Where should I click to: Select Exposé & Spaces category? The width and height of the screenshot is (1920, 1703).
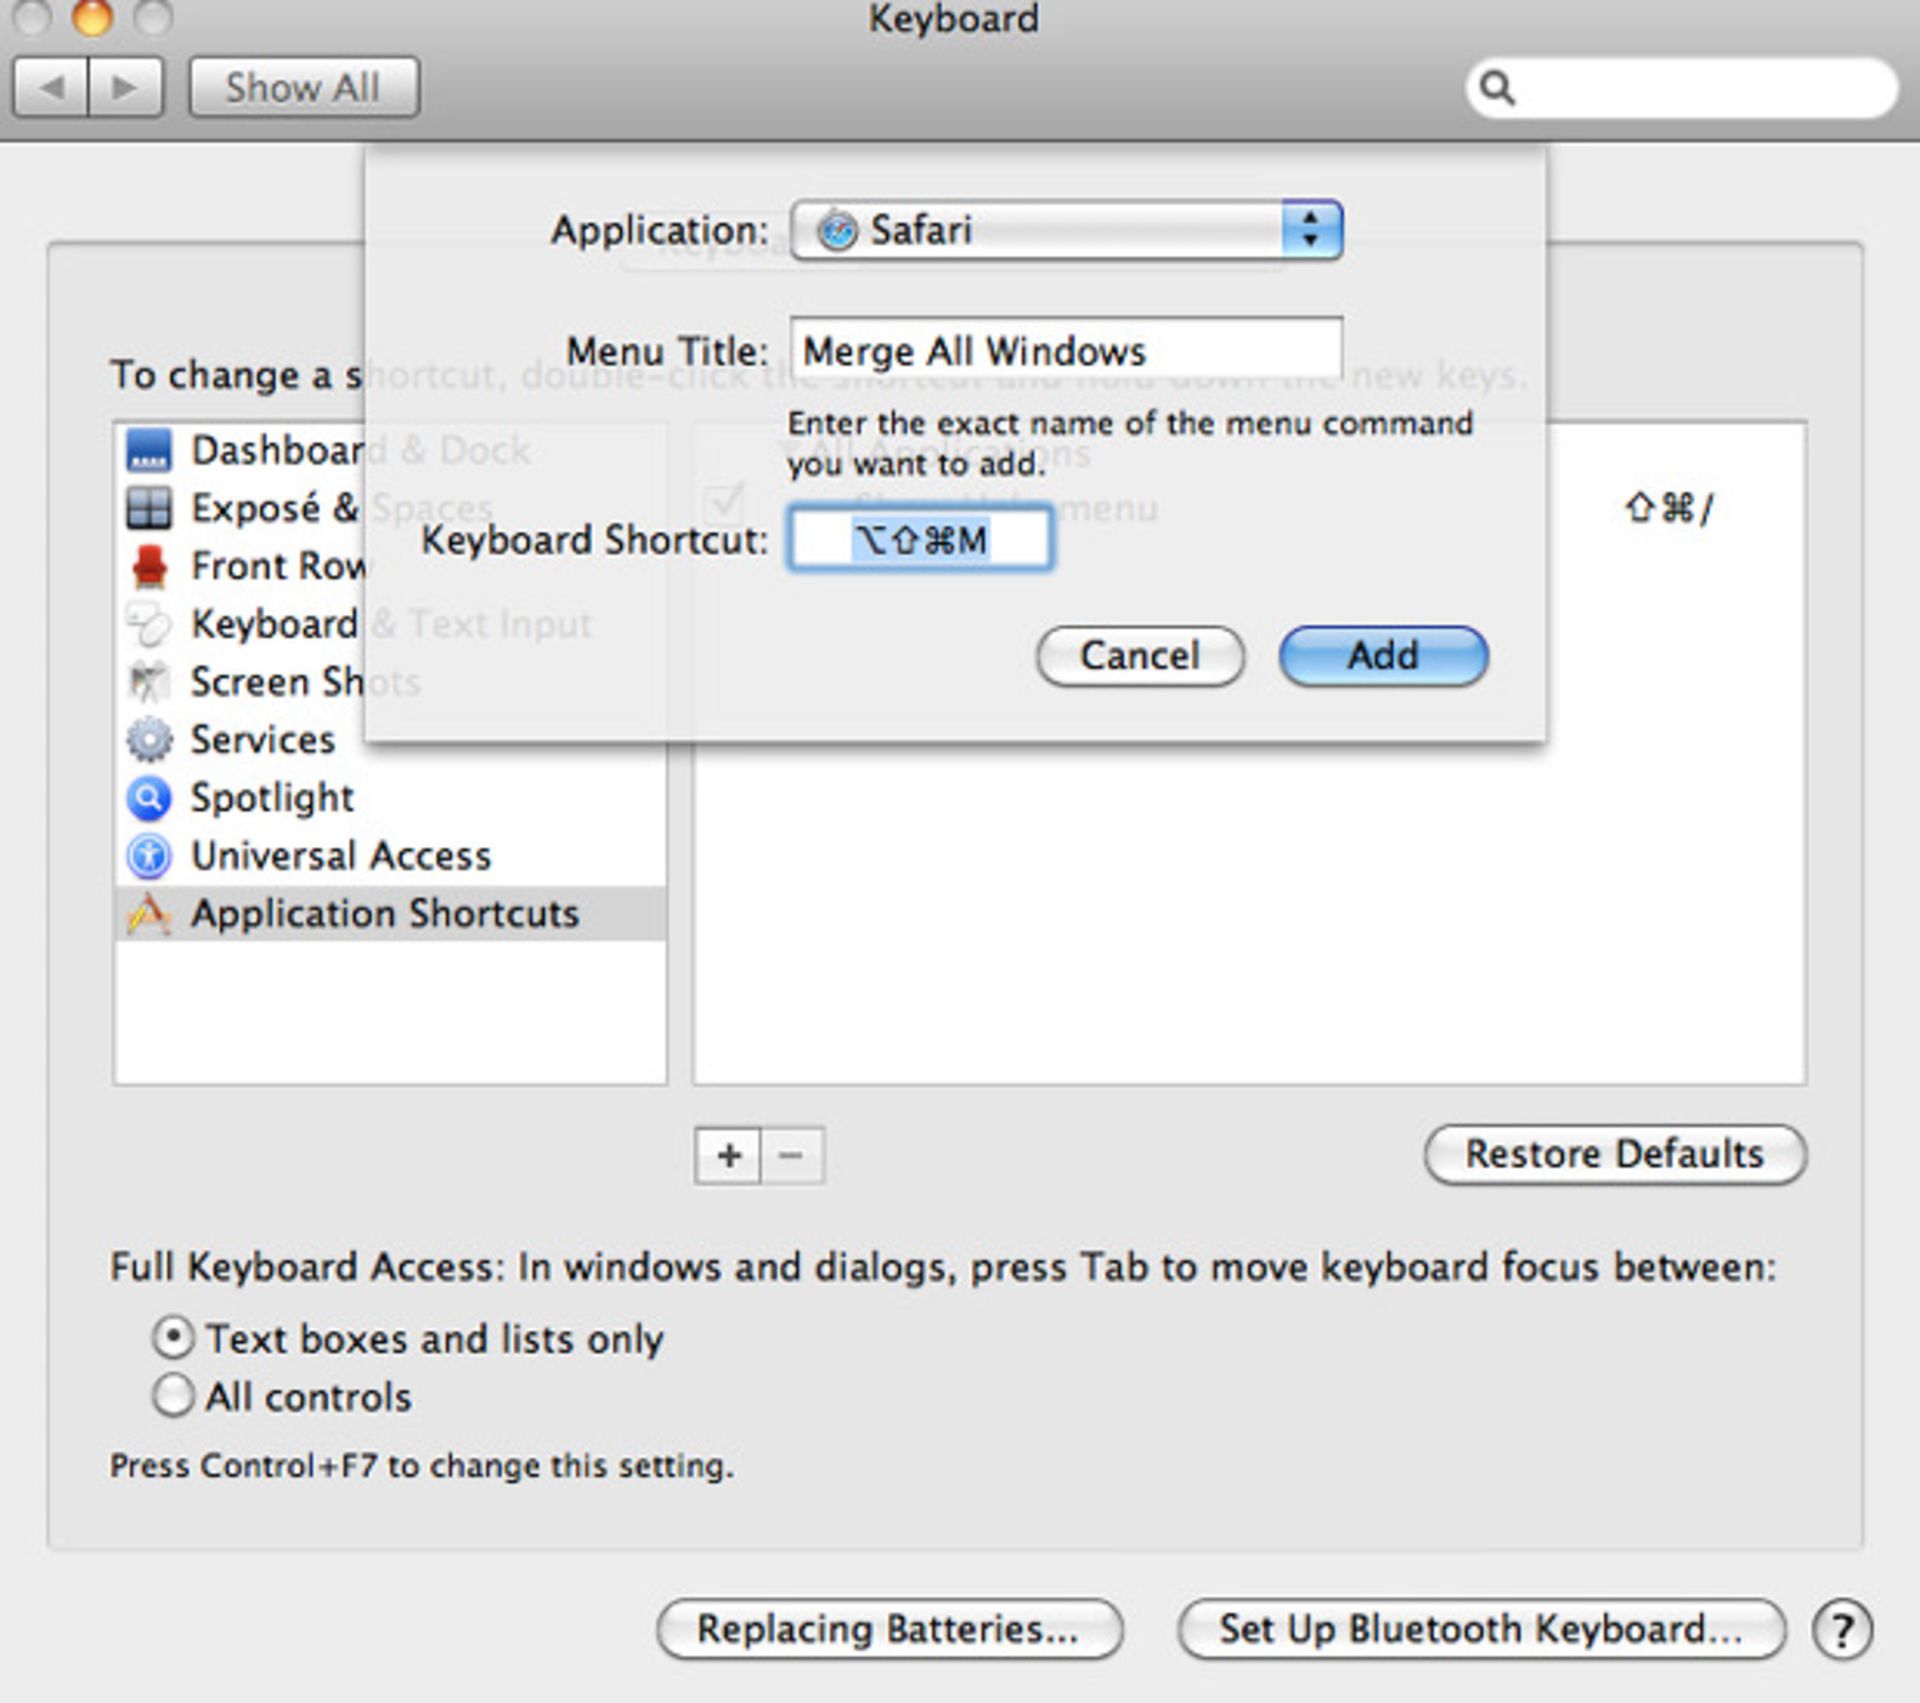pyautogui.click(x=390, y=508)
